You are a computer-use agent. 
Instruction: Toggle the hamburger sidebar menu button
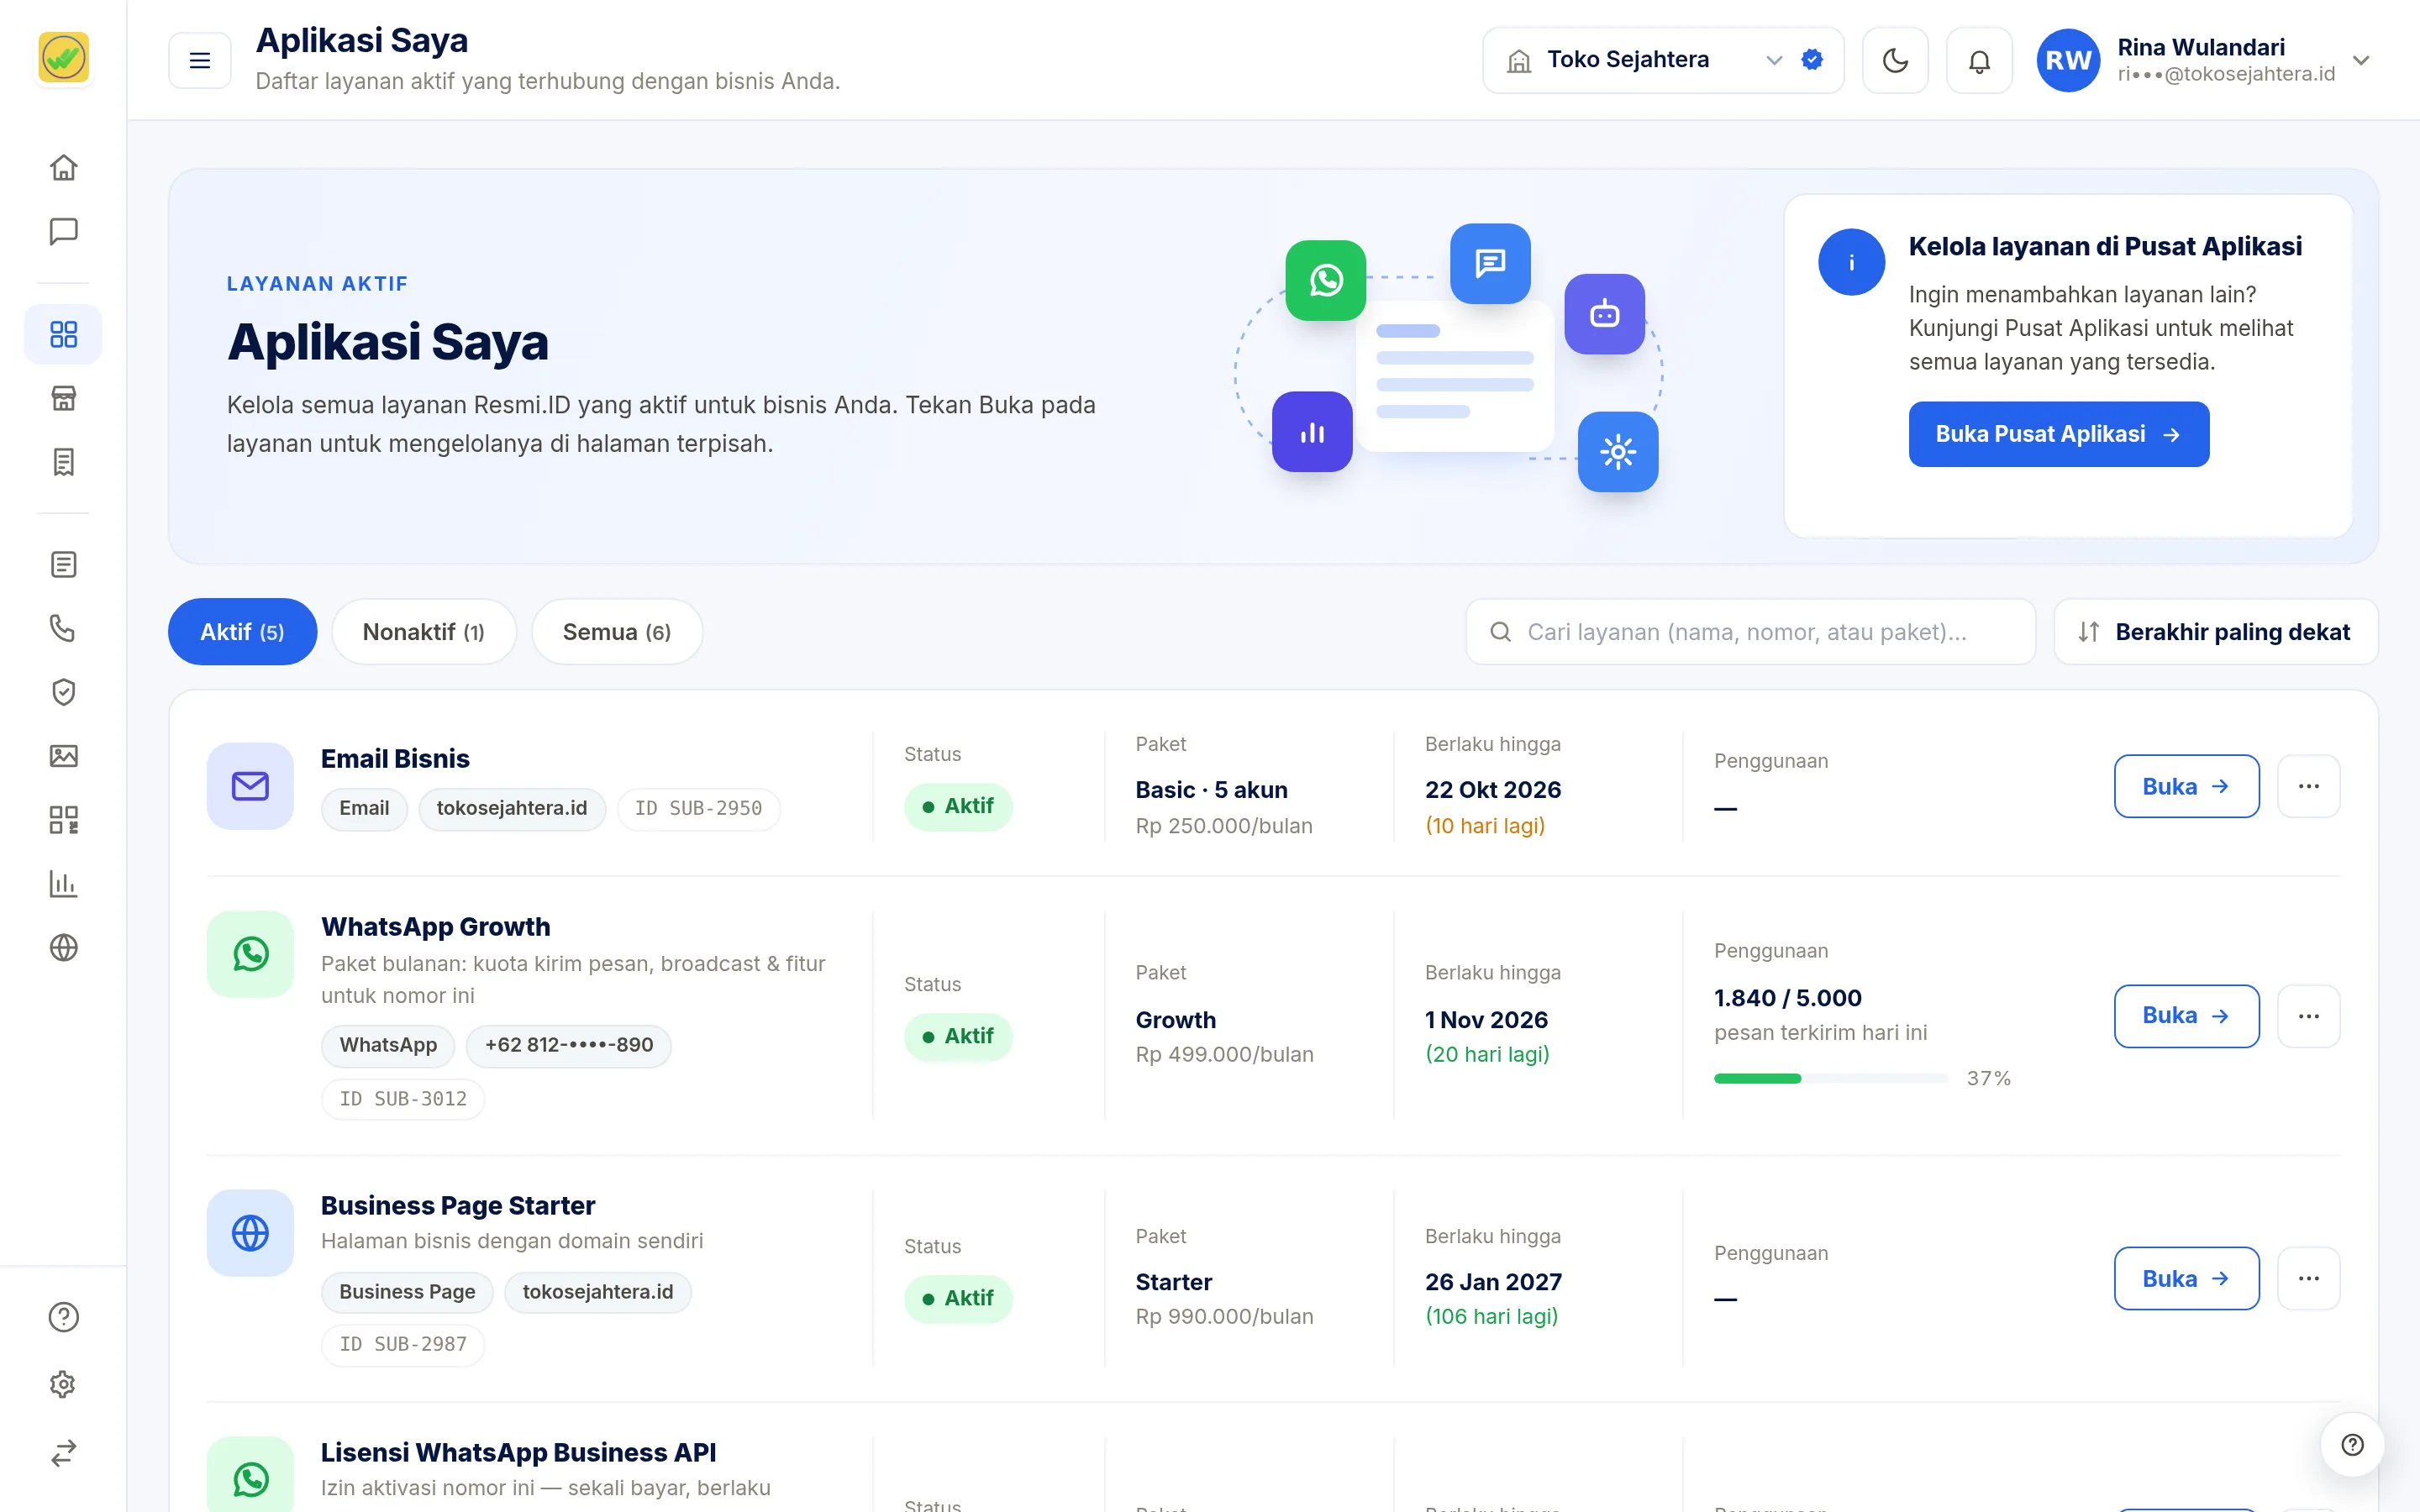pyautogui.click(x=200, y=60)
